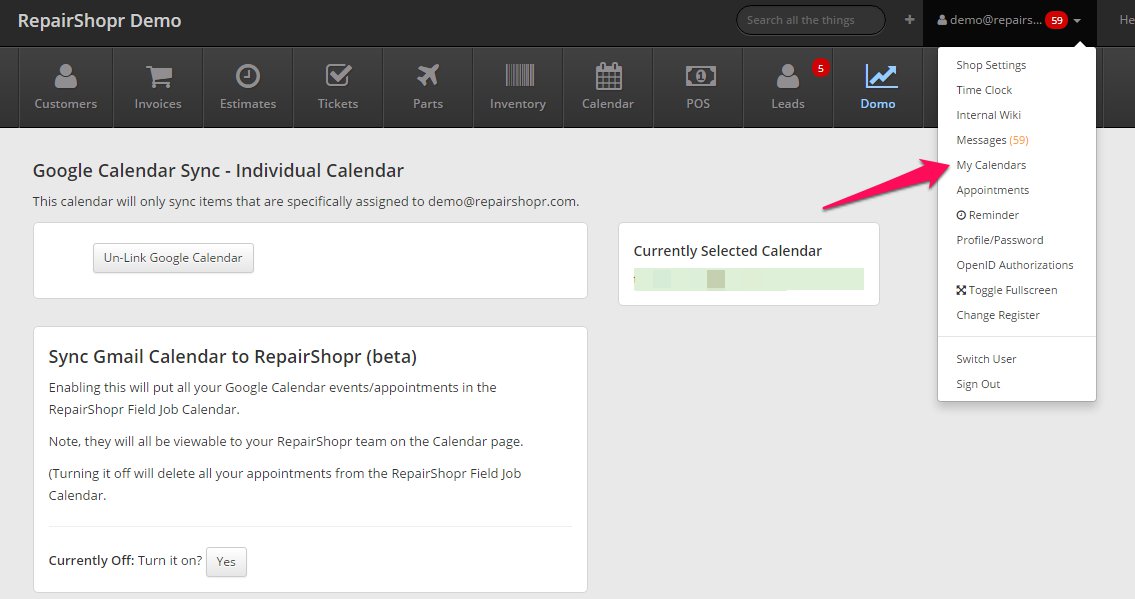This screenshot has height=599, width=1135.
Task: Open Leads via the person icon
Action: coord(788,76)
